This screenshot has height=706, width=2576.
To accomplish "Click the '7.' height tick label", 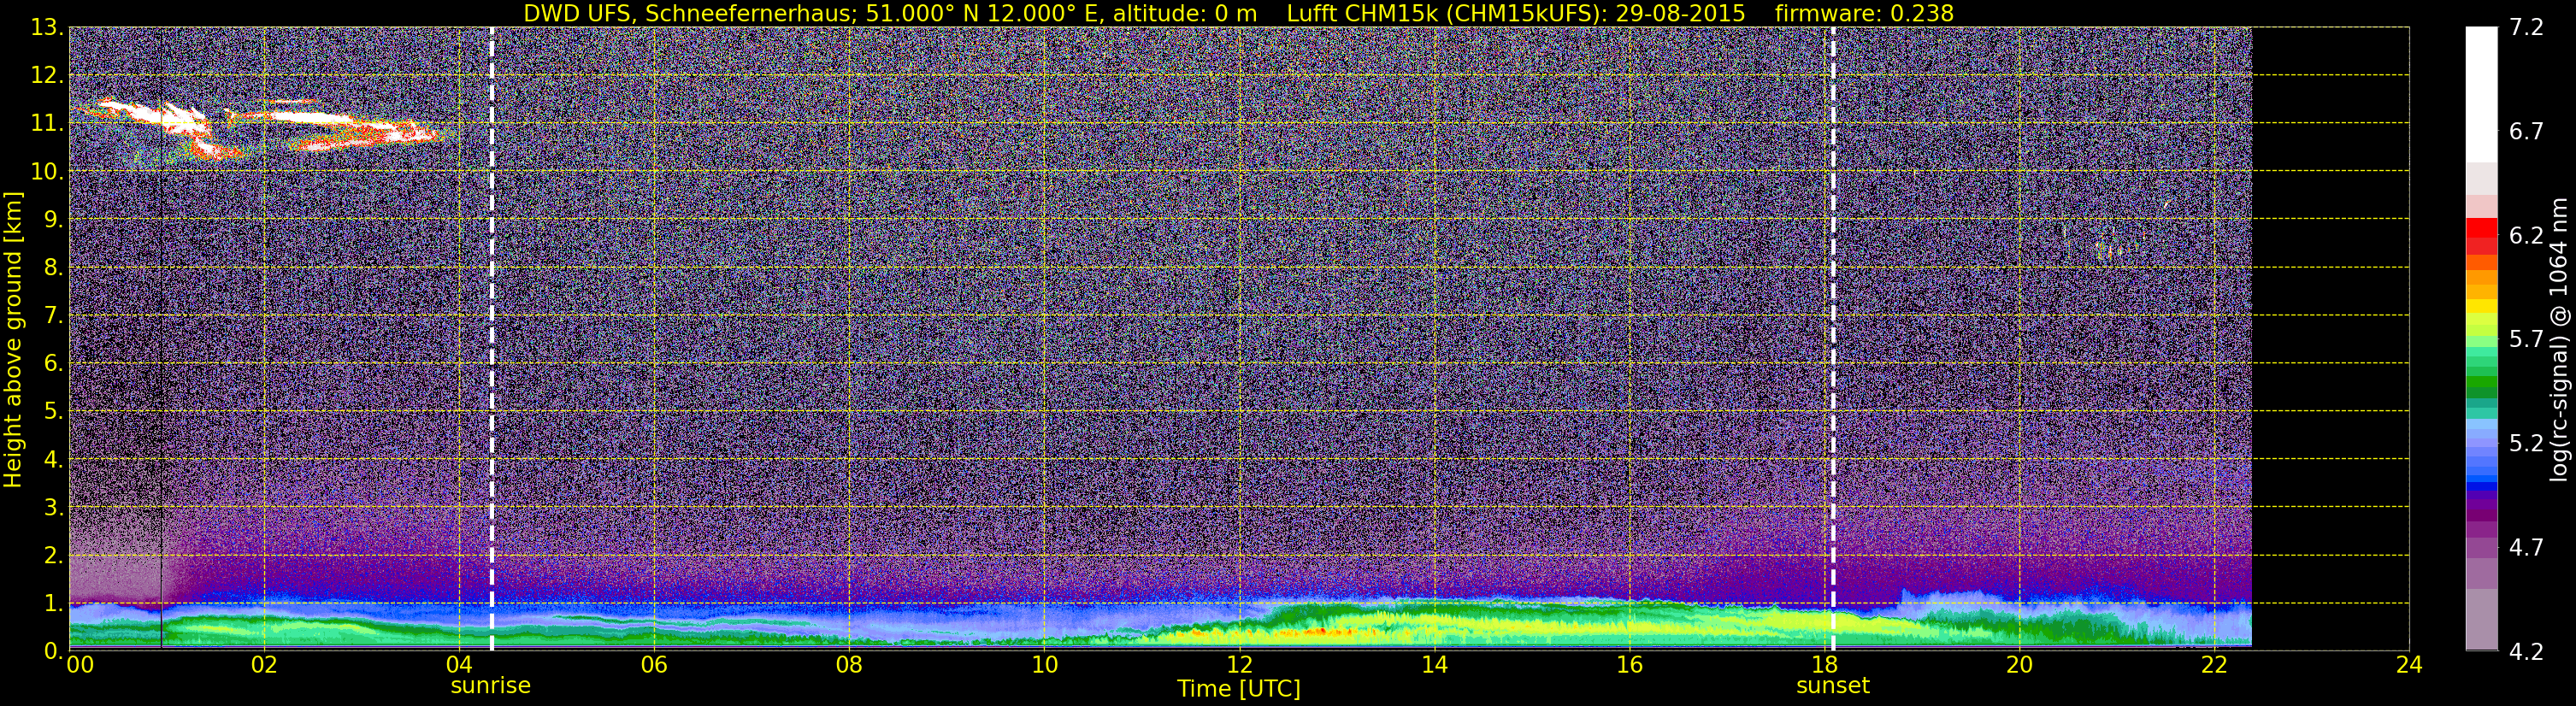I will pos(53,315).
